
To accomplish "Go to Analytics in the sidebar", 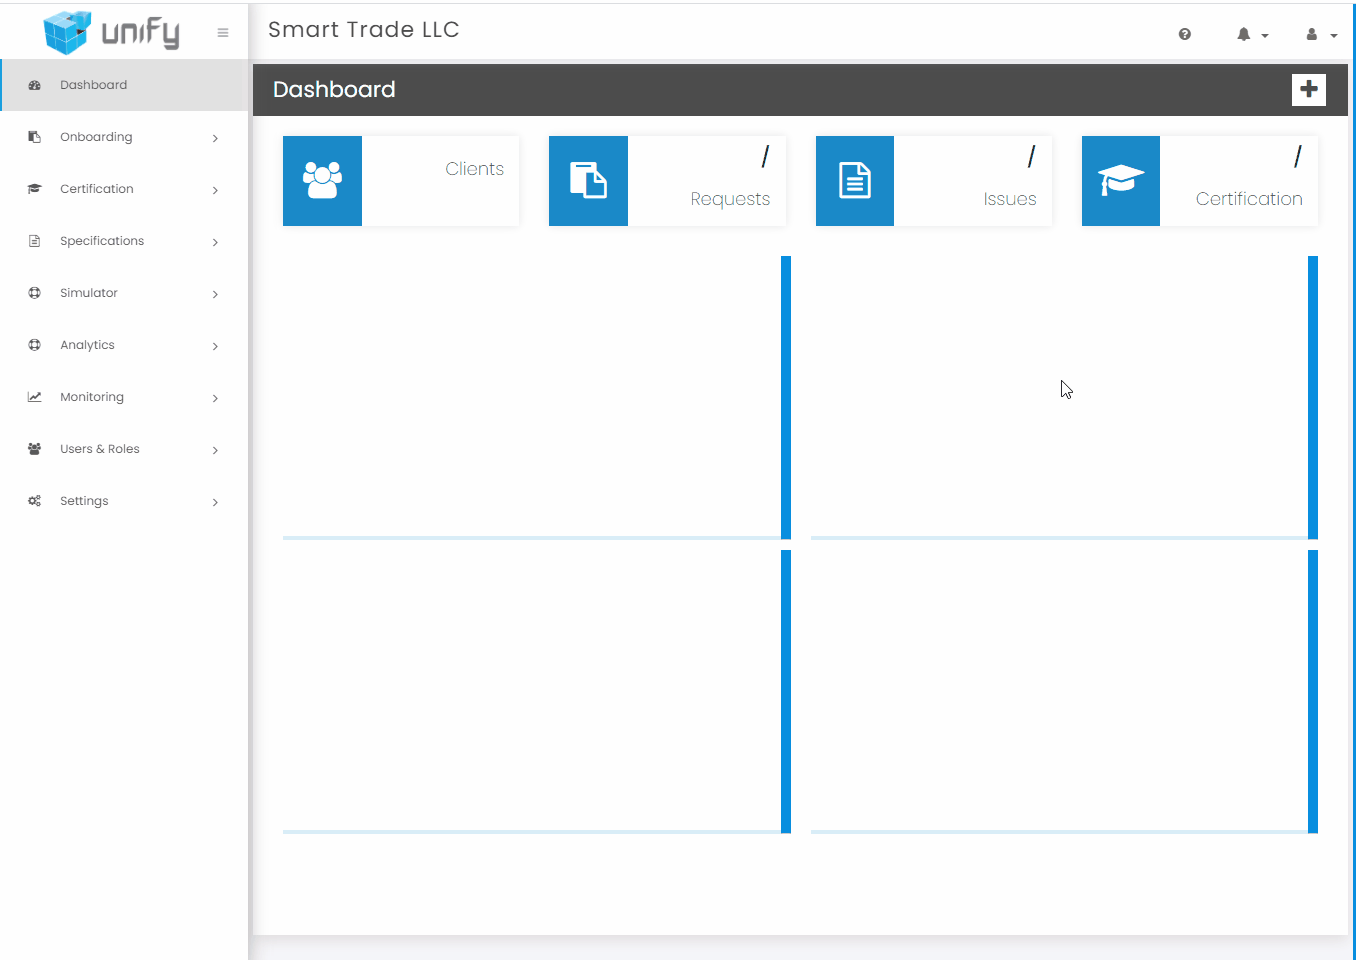I will click(x=88, y=344).
